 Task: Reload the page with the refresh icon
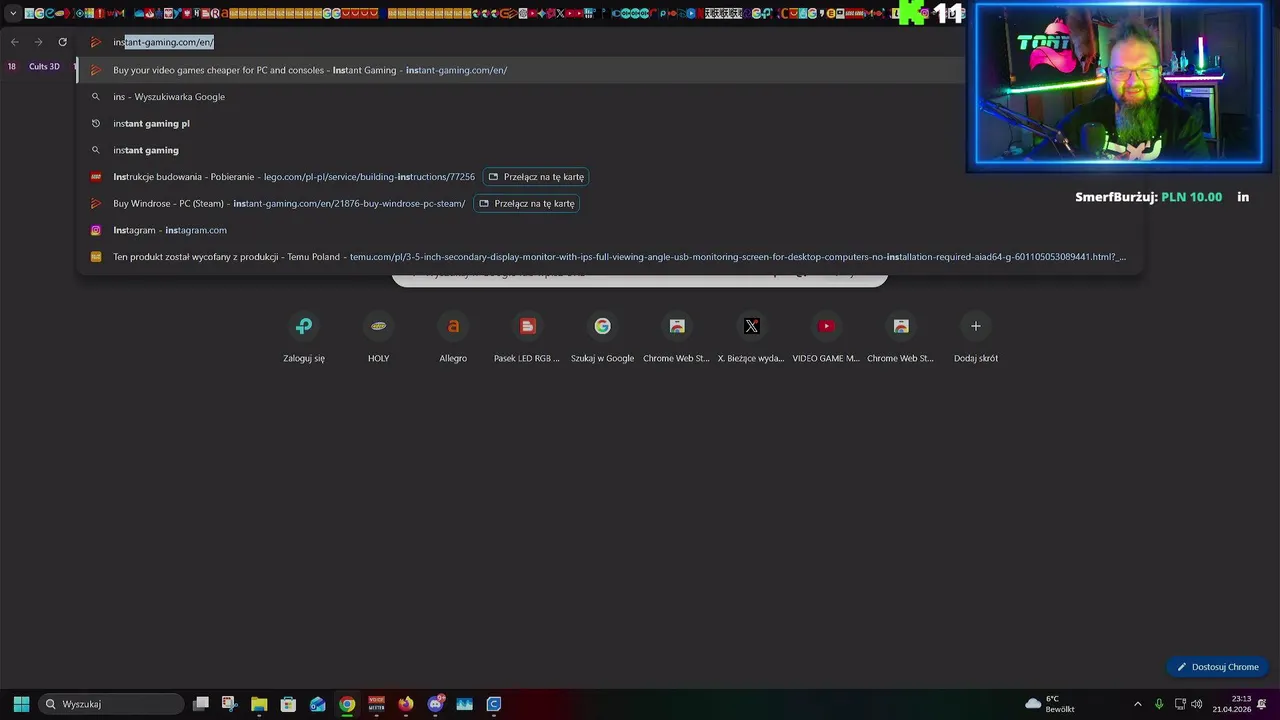[x=62, y=42]
